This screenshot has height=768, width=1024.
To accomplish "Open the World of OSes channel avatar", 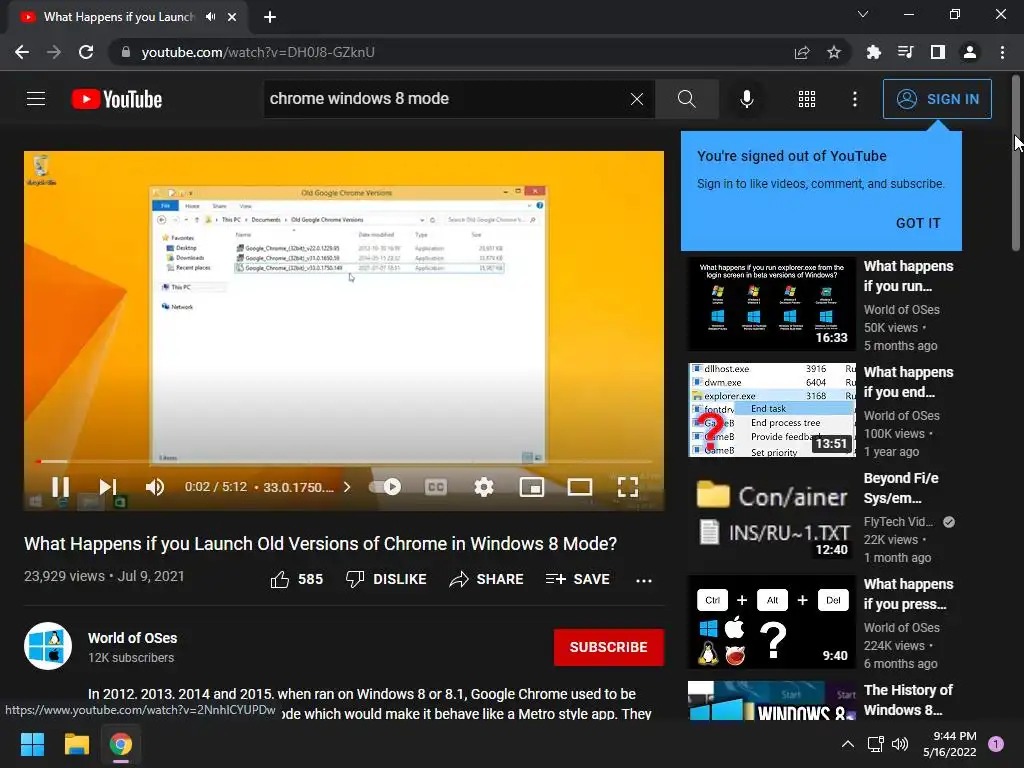I will coord(48,646).
